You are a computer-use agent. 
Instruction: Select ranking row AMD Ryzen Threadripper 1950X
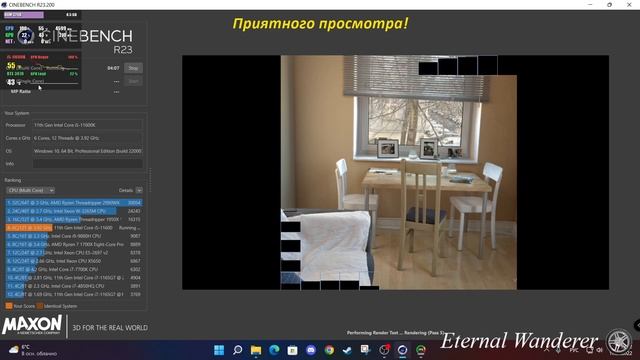point(74,219)
